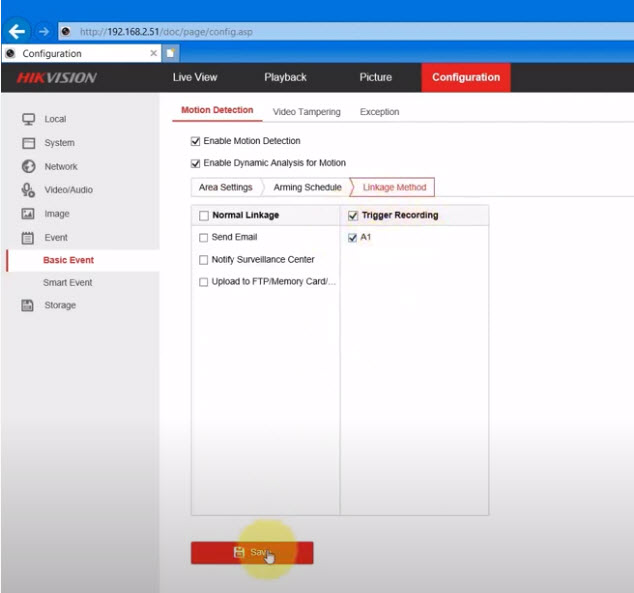Click the Local monitor icon in sidebar

tap(28, 119)
